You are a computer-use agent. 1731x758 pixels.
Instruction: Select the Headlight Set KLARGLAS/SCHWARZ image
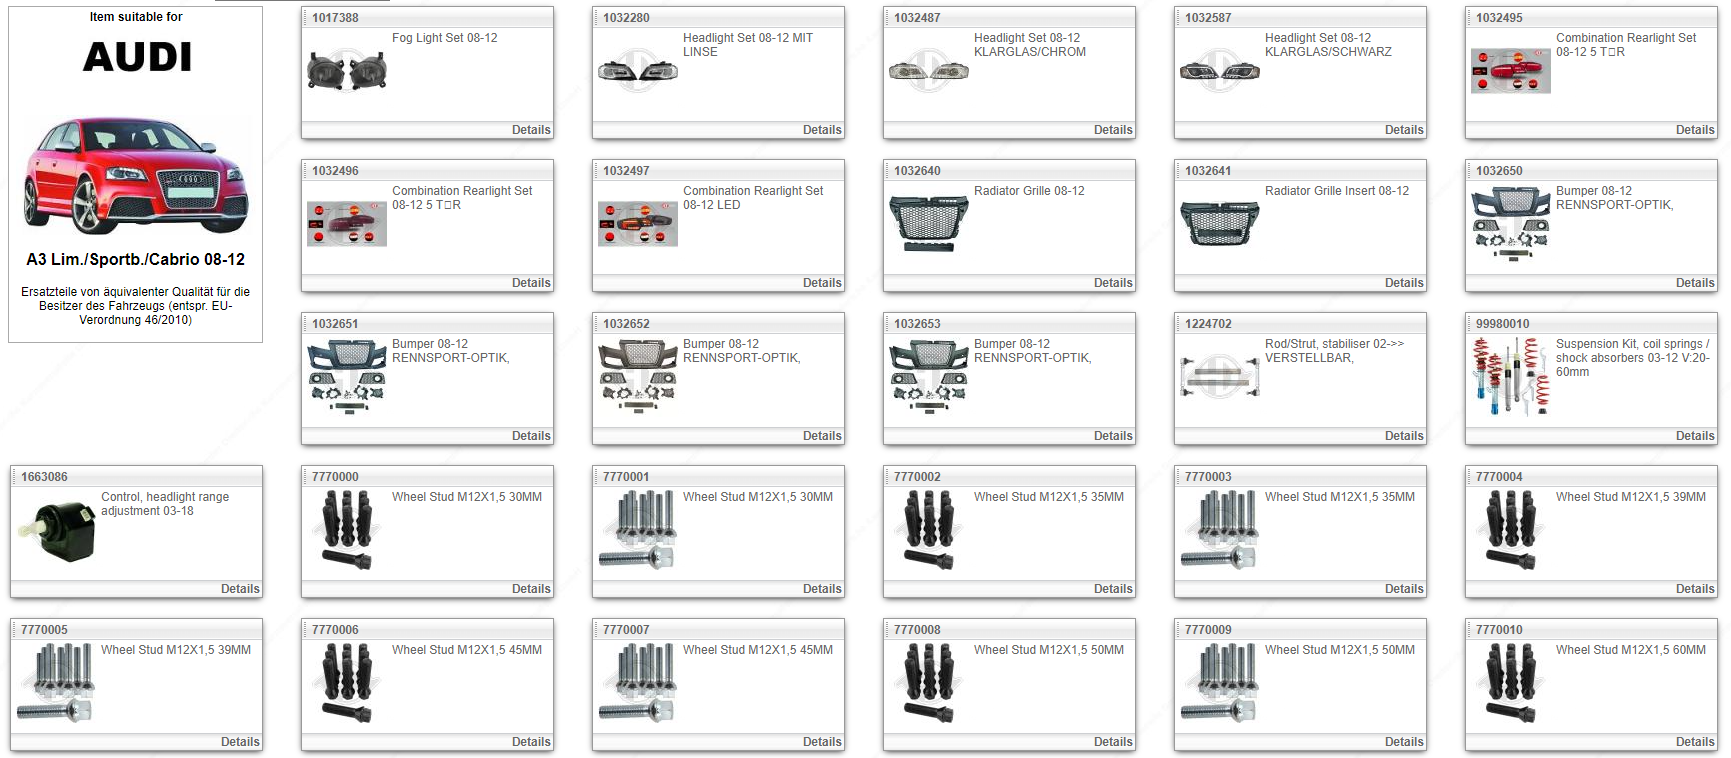click(1219, 71)
